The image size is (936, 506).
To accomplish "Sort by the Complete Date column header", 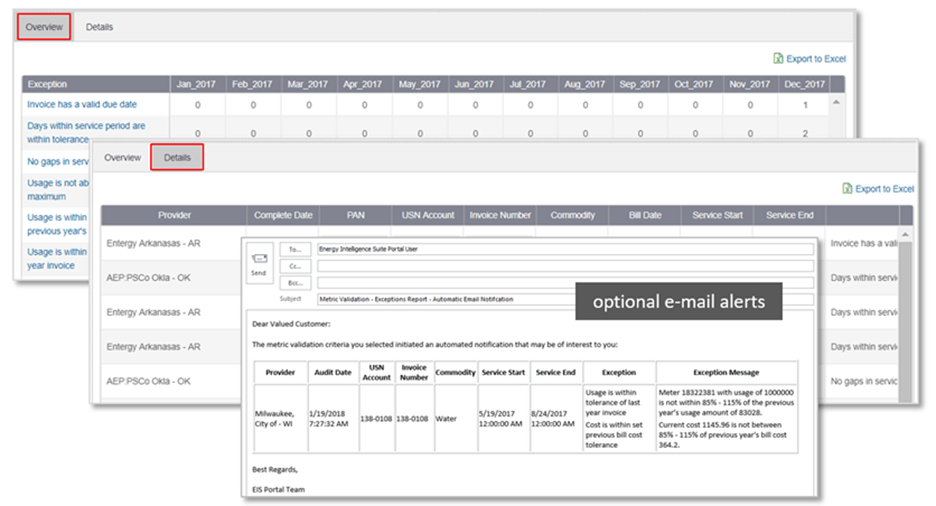I will [x=283, y=215].
